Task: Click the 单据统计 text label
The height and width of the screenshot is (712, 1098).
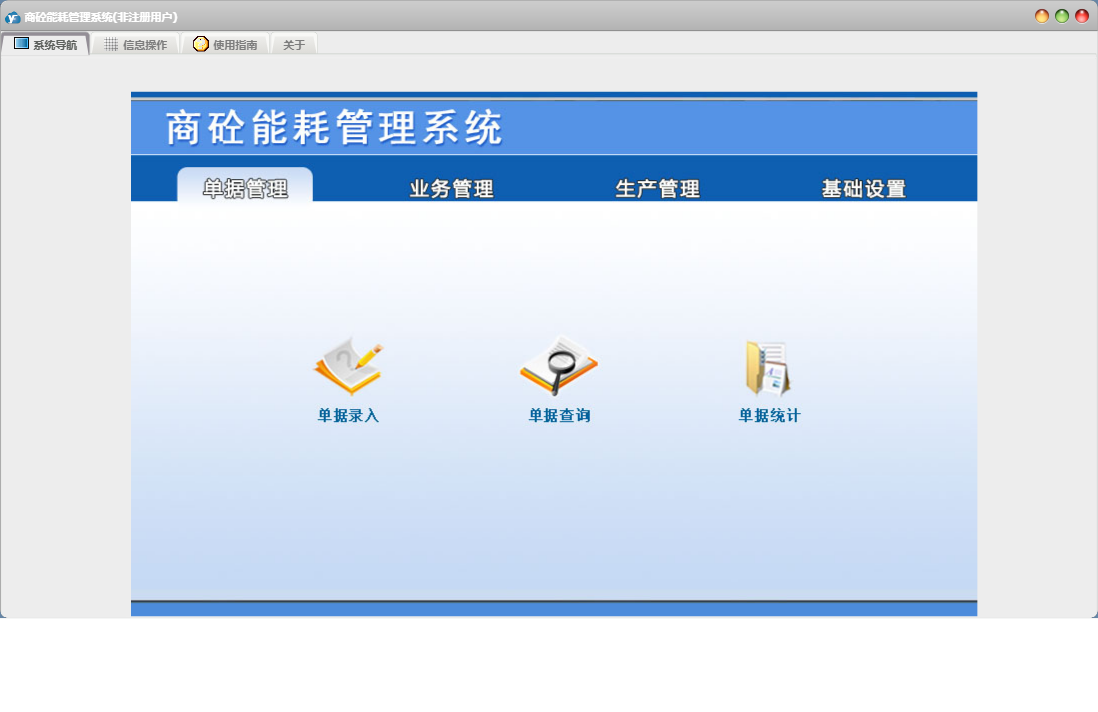Action: coord(769,415)
